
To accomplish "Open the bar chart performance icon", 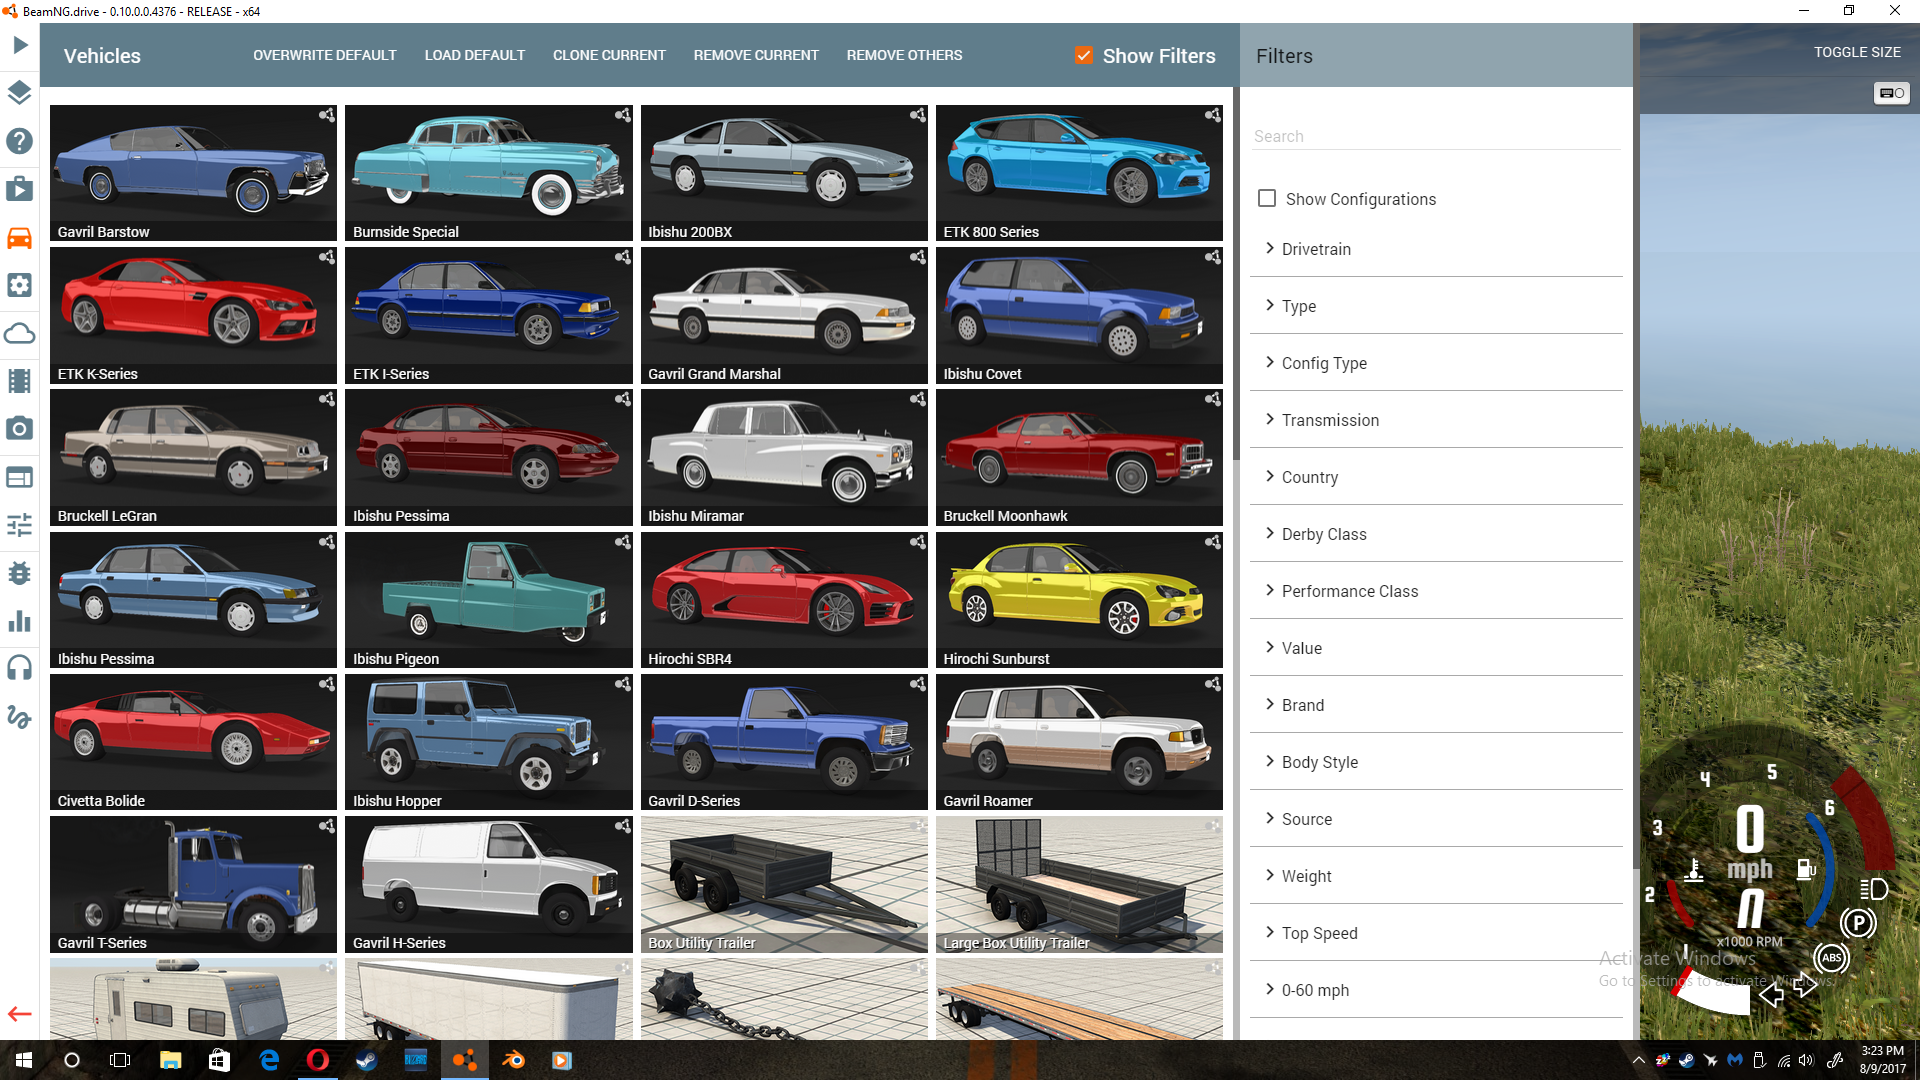I will click(20, 621).
